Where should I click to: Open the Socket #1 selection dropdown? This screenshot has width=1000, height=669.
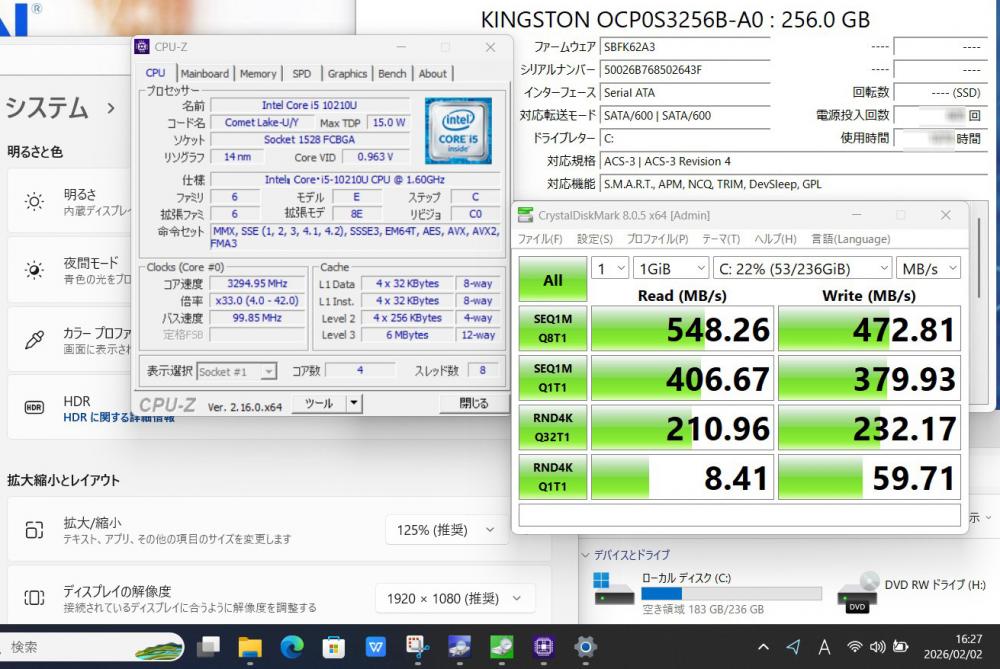click(x=237, y=371)
